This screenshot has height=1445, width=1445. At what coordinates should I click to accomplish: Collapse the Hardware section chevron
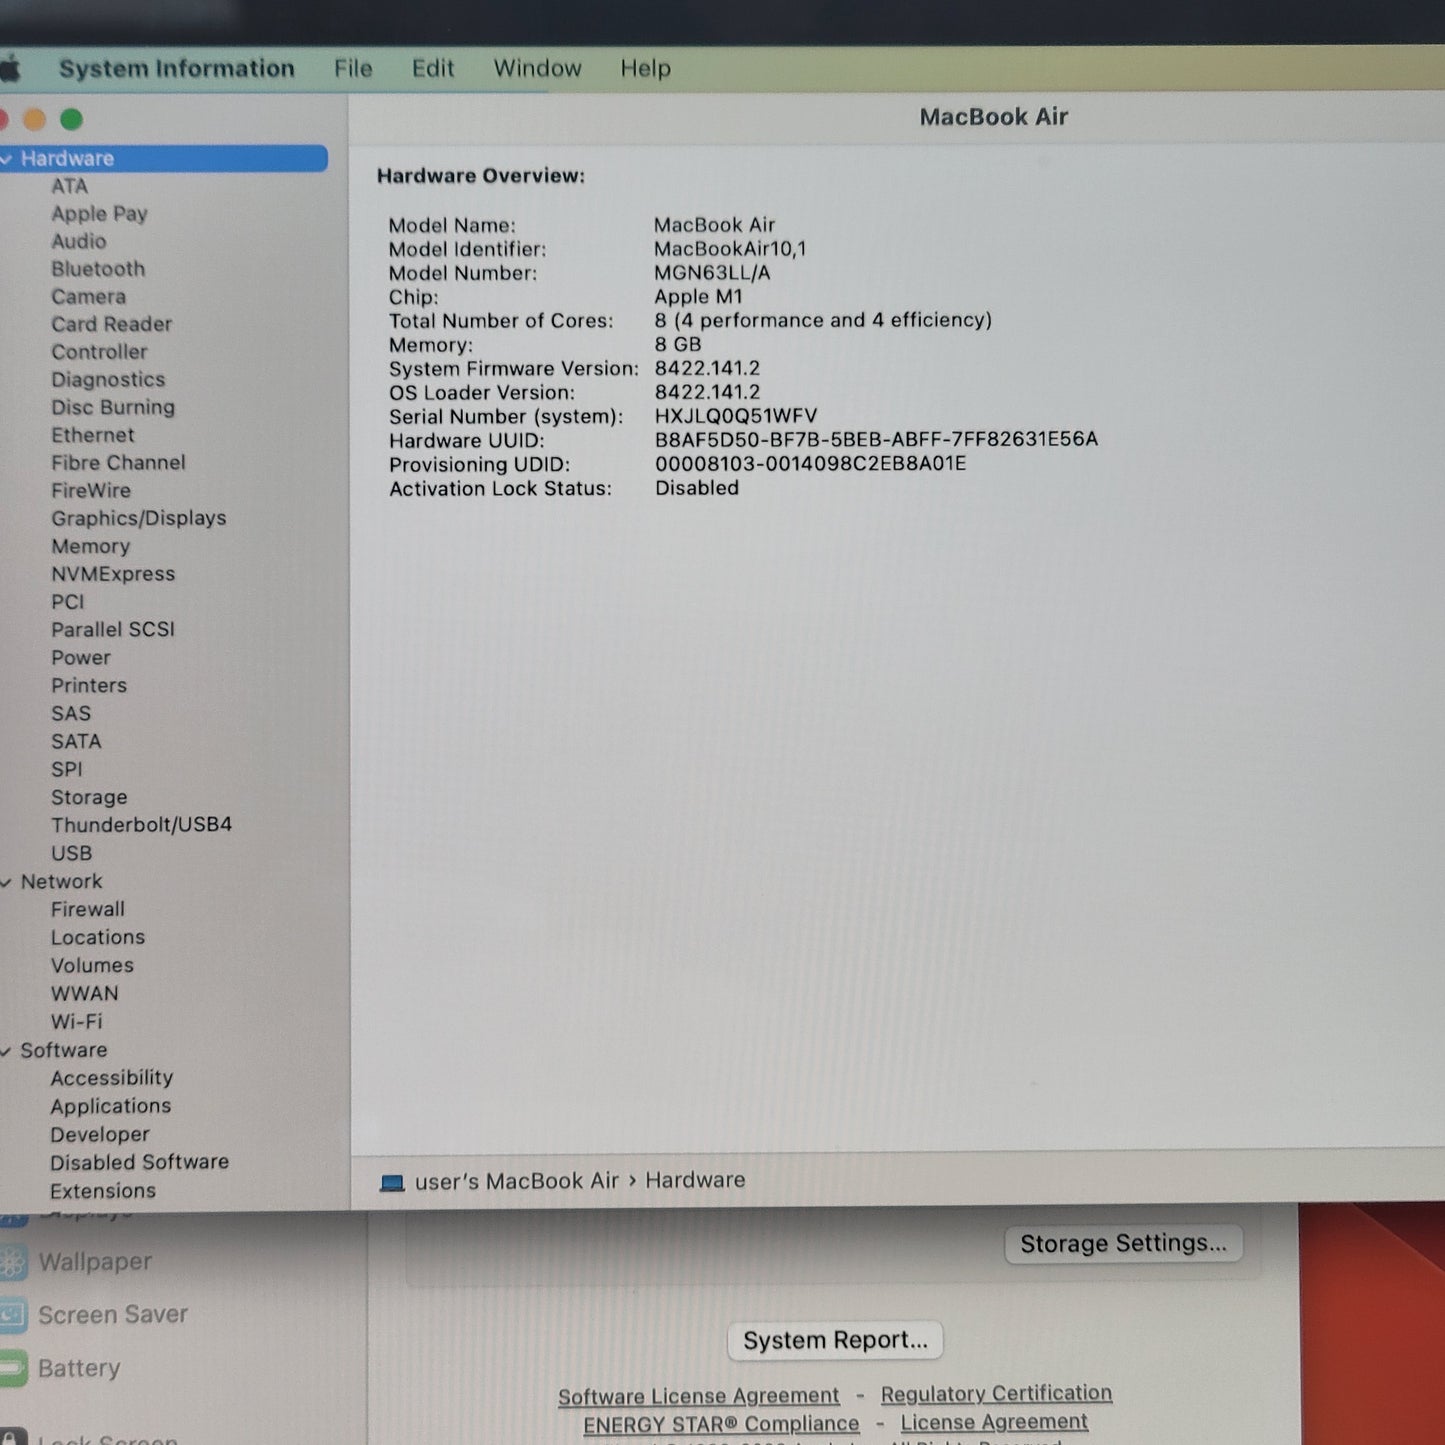(6, 158)
